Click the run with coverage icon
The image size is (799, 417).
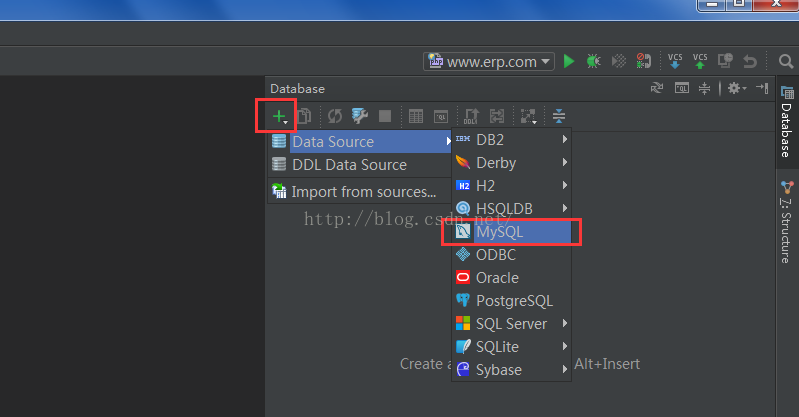[619, 62]
